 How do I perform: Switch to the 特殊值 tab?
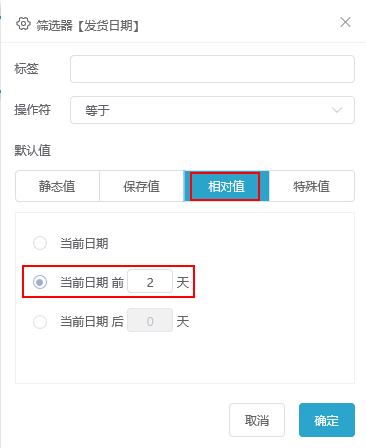click(x=312, y=186)
